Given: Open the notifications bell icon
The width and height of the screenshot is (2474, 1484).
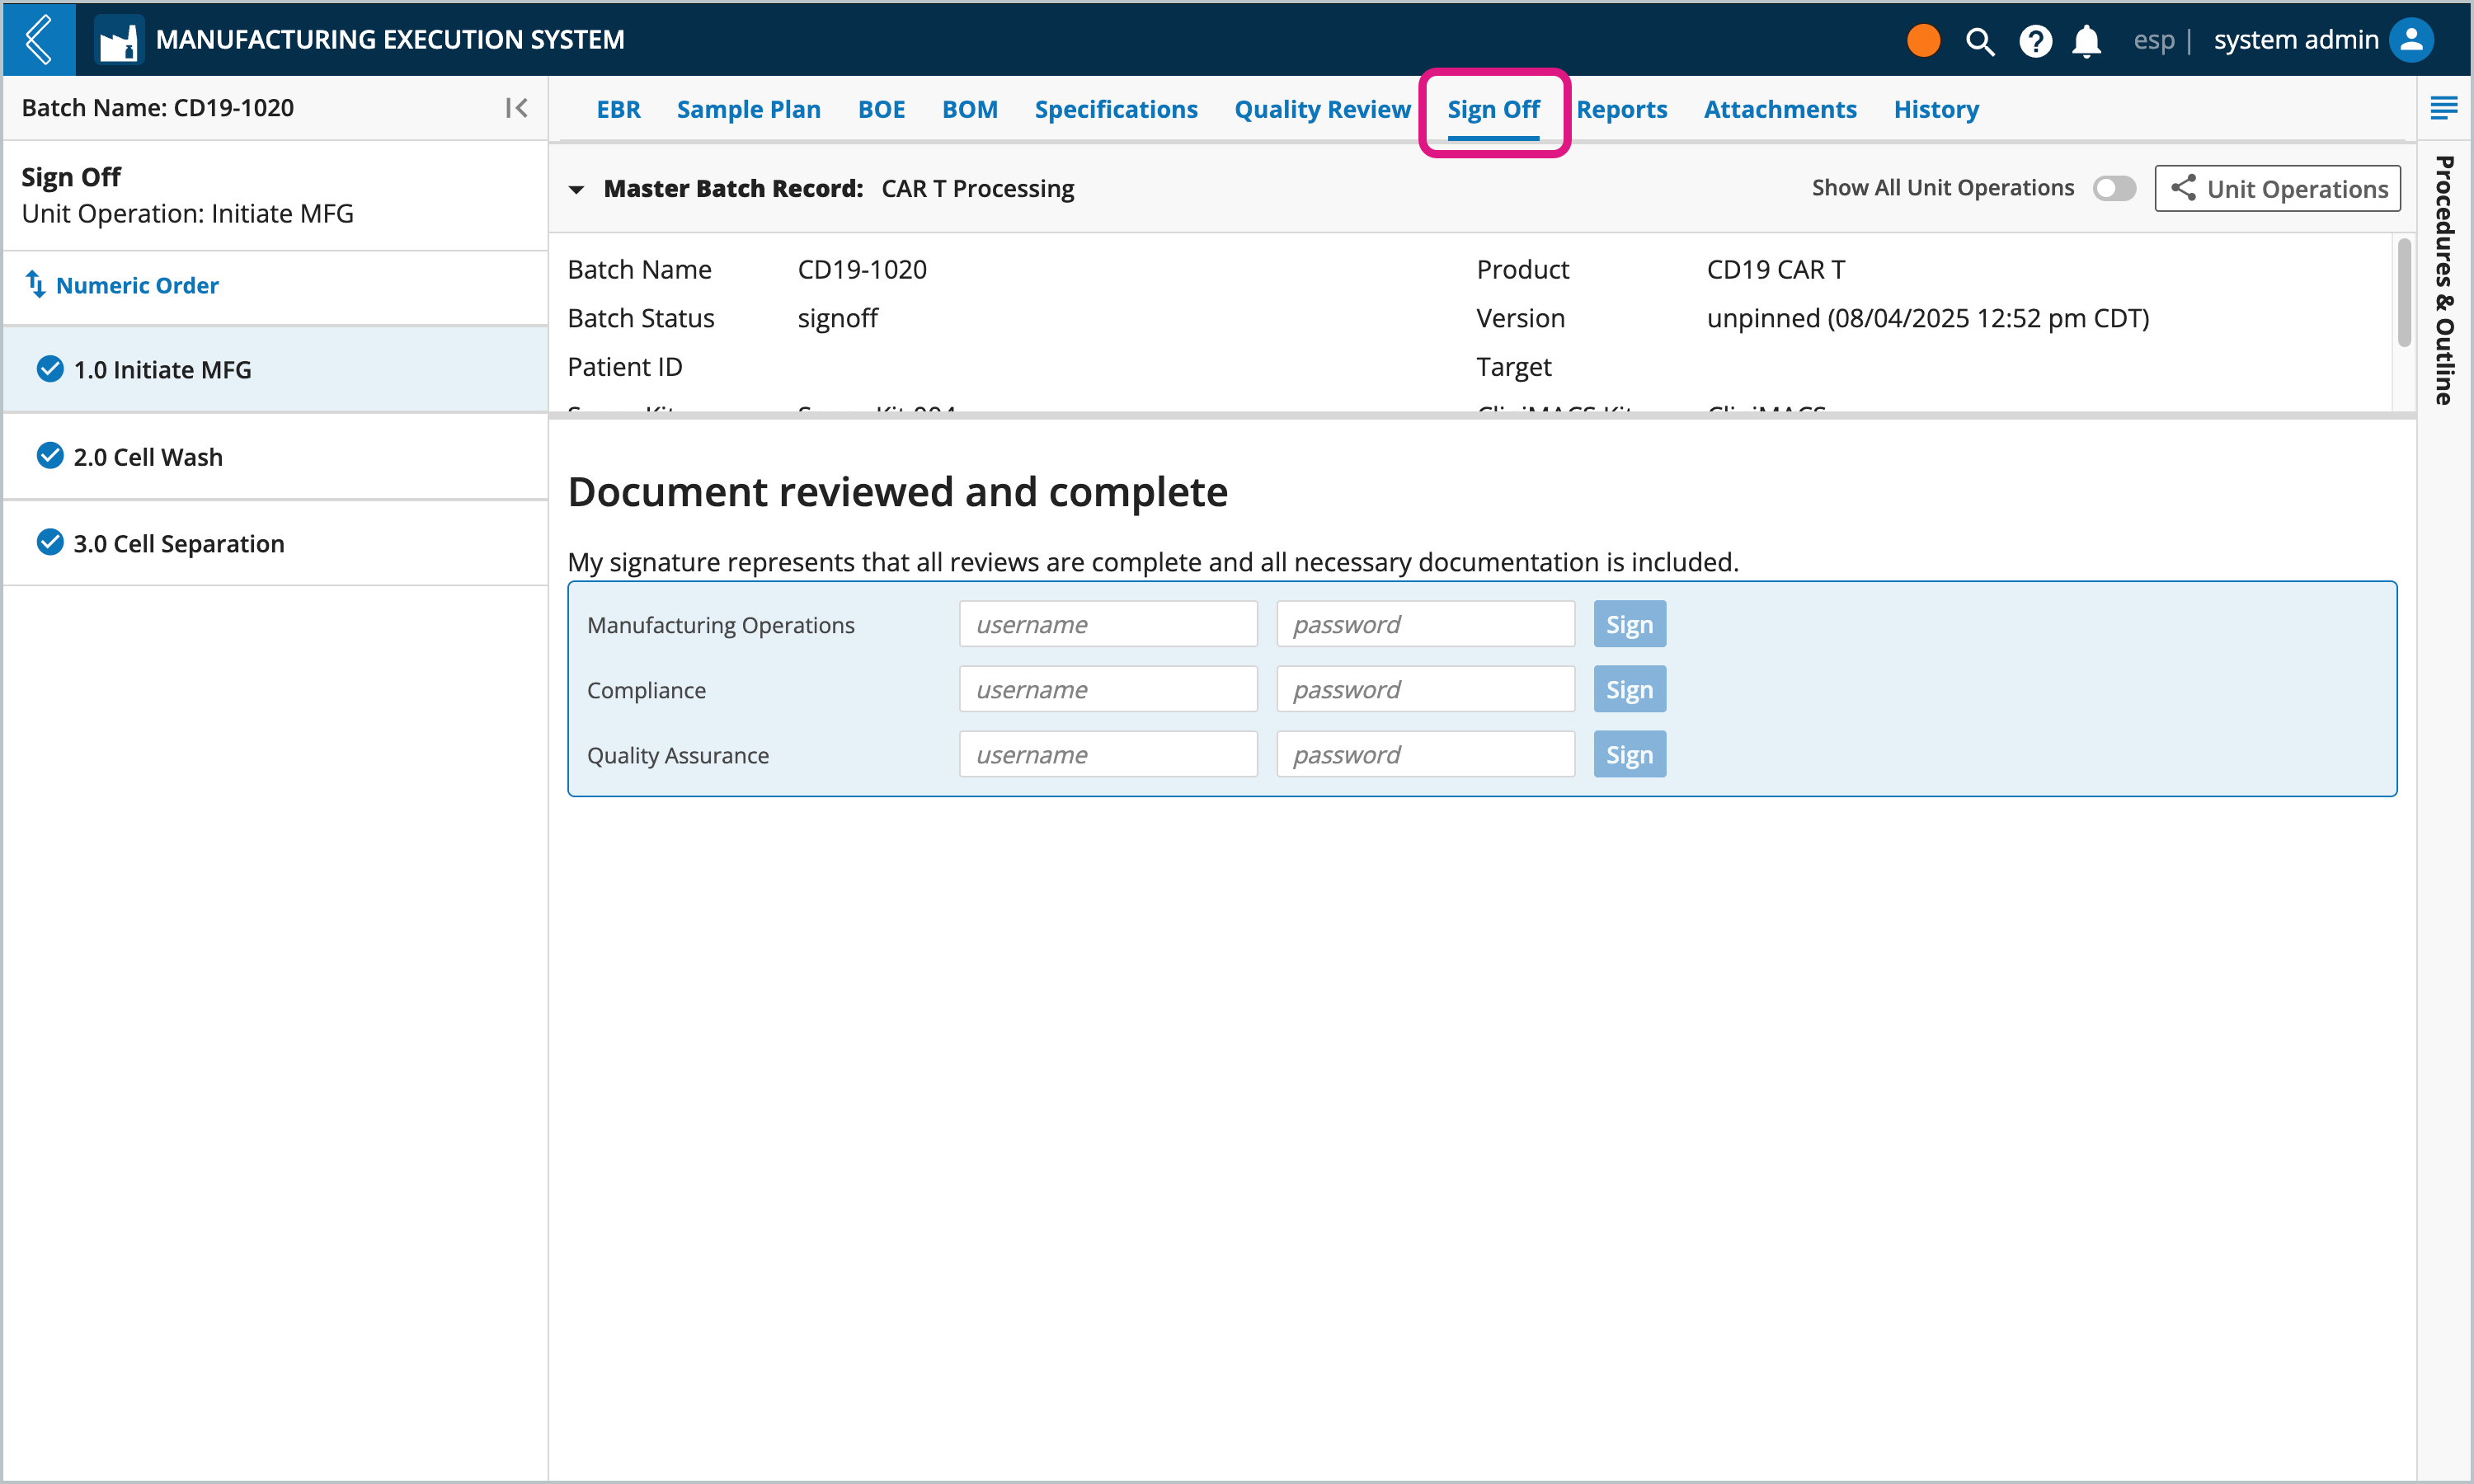Looking at the screenshot, I should coord(2086,41).
